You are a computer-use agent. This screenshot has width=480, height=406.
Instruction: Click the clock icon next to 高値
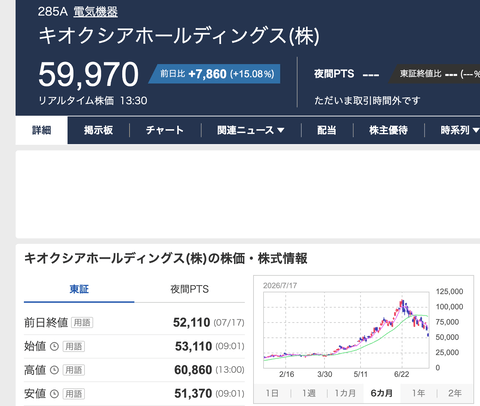[54, 370]
